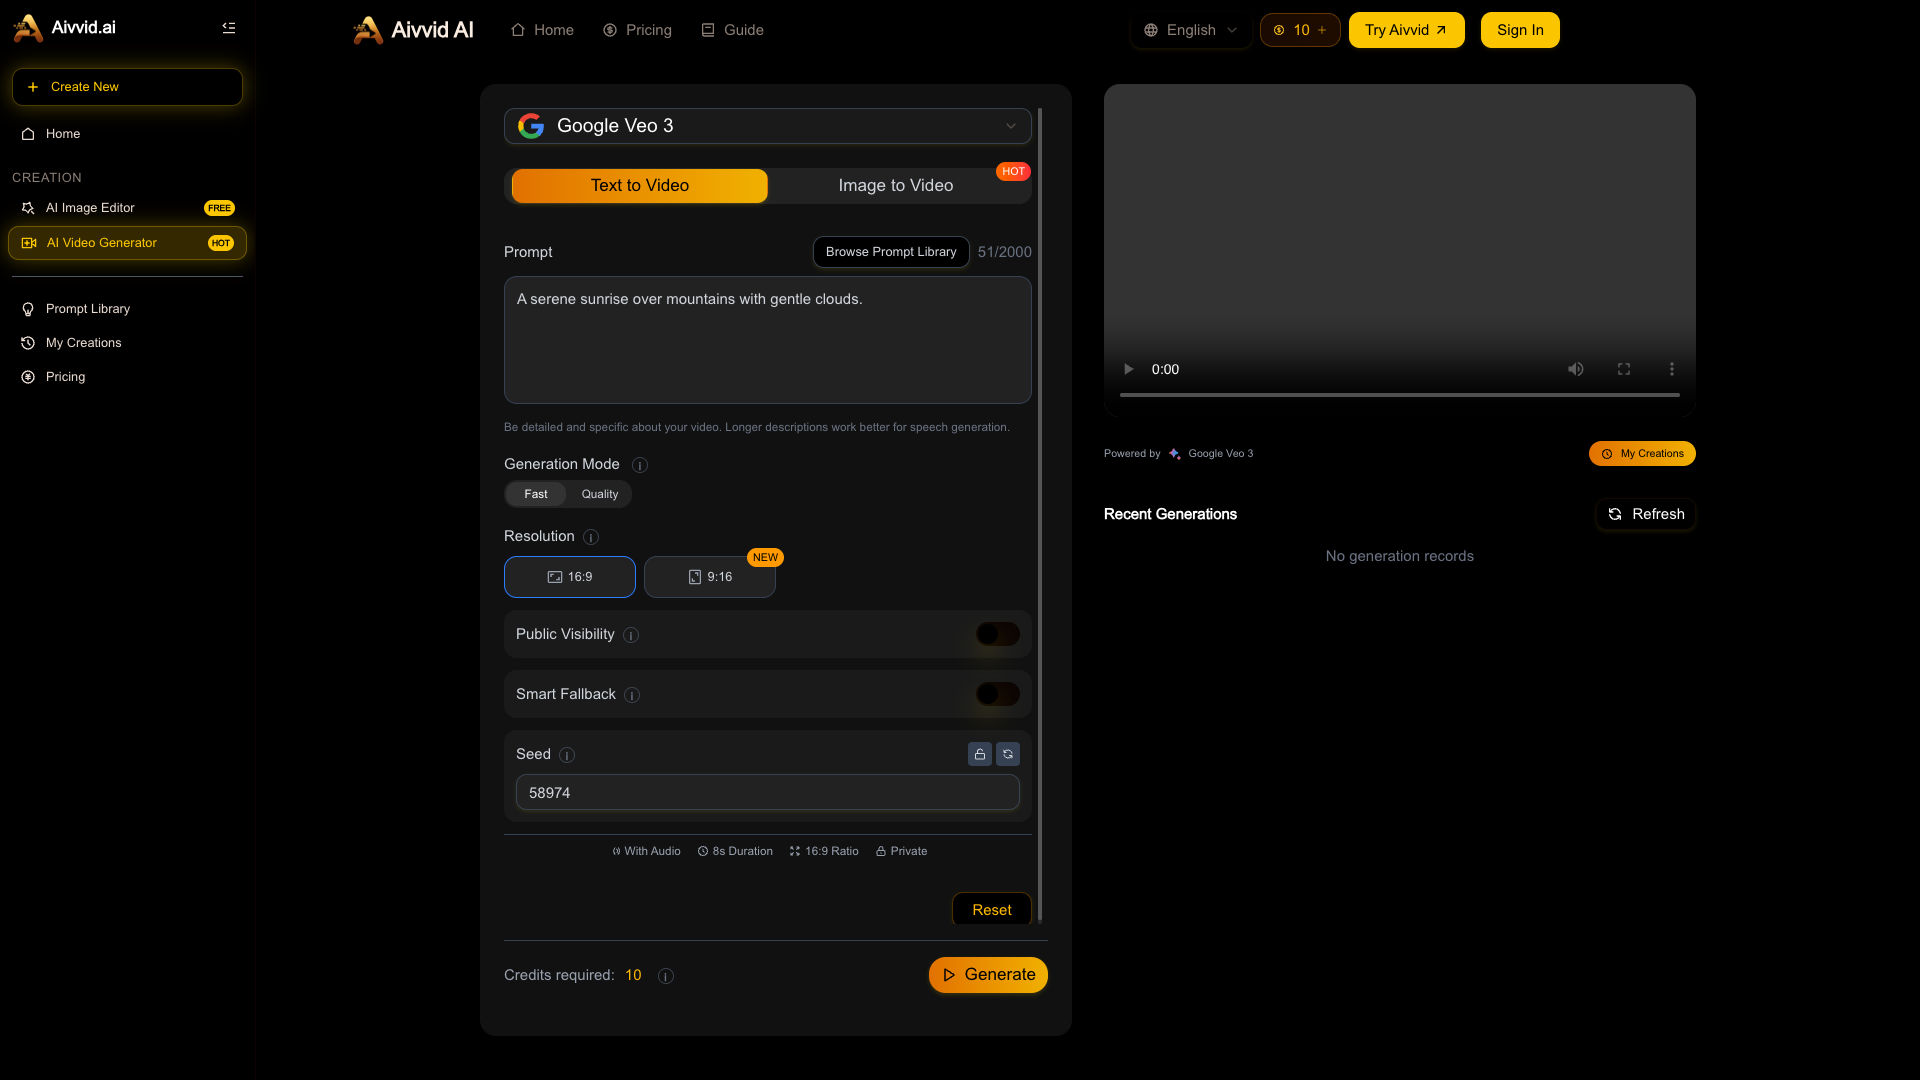Viewport: 1920px width, 1080px height.
Task: Click the Sign In button
Action: click(x=1520, y=30)
